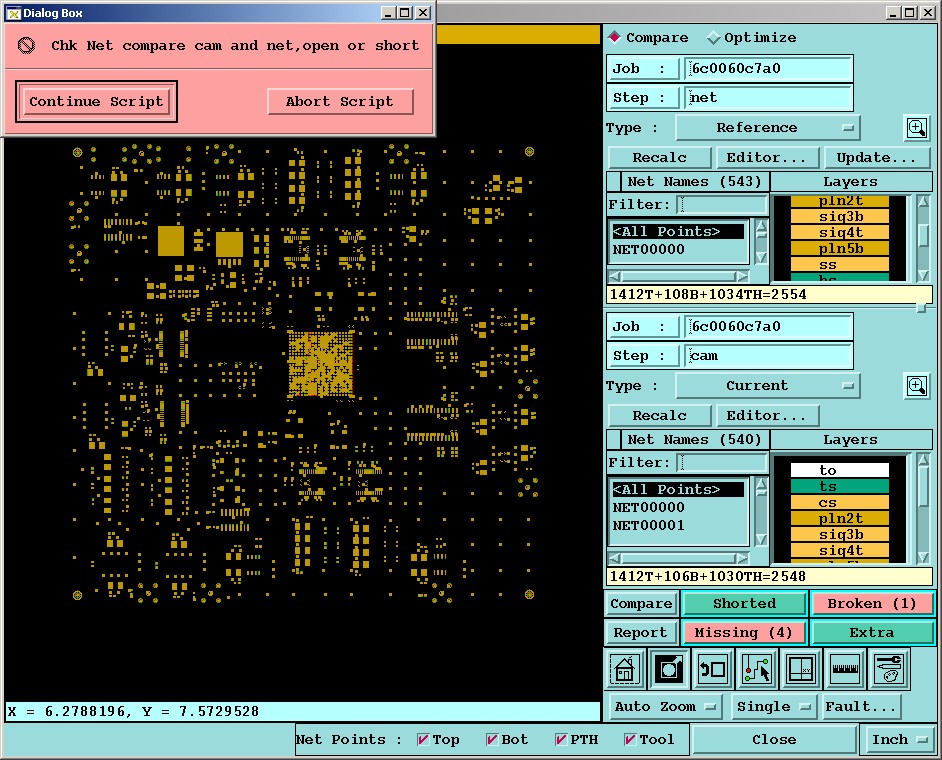Open the wrench and palette options icon
Screen dimensions: 942x760
(x=889, y=669)
